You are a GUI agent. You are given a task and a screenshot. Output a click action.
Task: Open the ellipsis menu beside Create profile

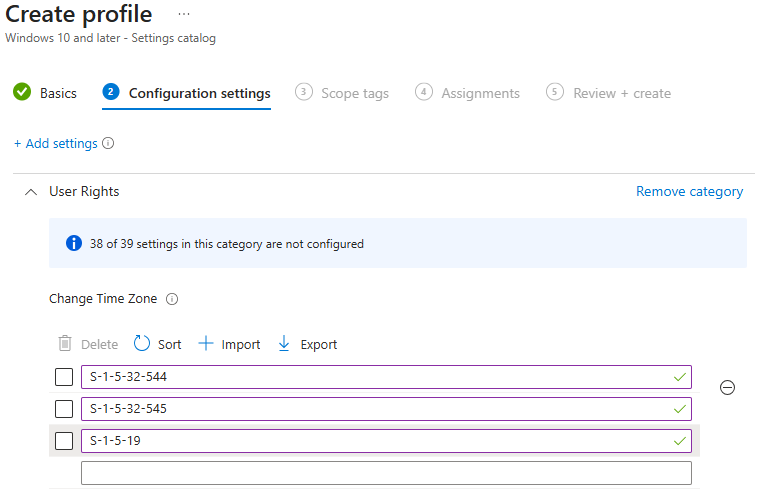[184, 14]
